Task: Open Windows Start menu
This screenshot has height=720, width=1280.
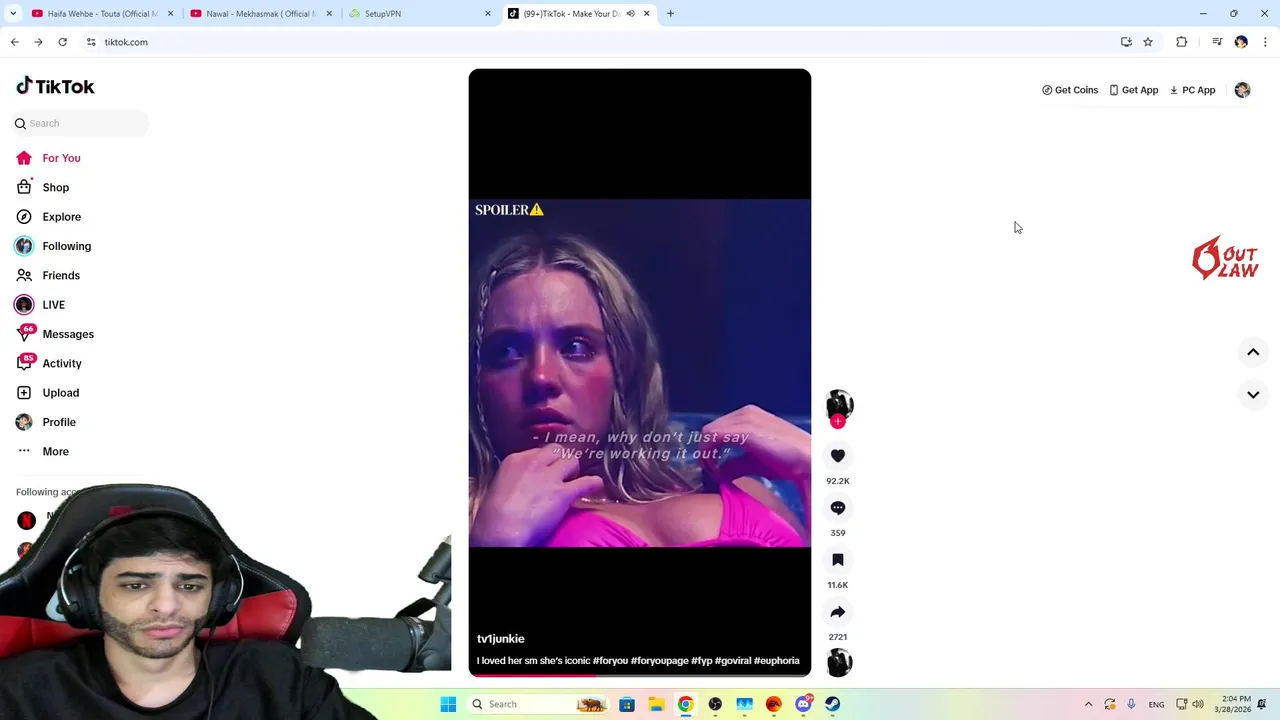Action: point(448,704)
